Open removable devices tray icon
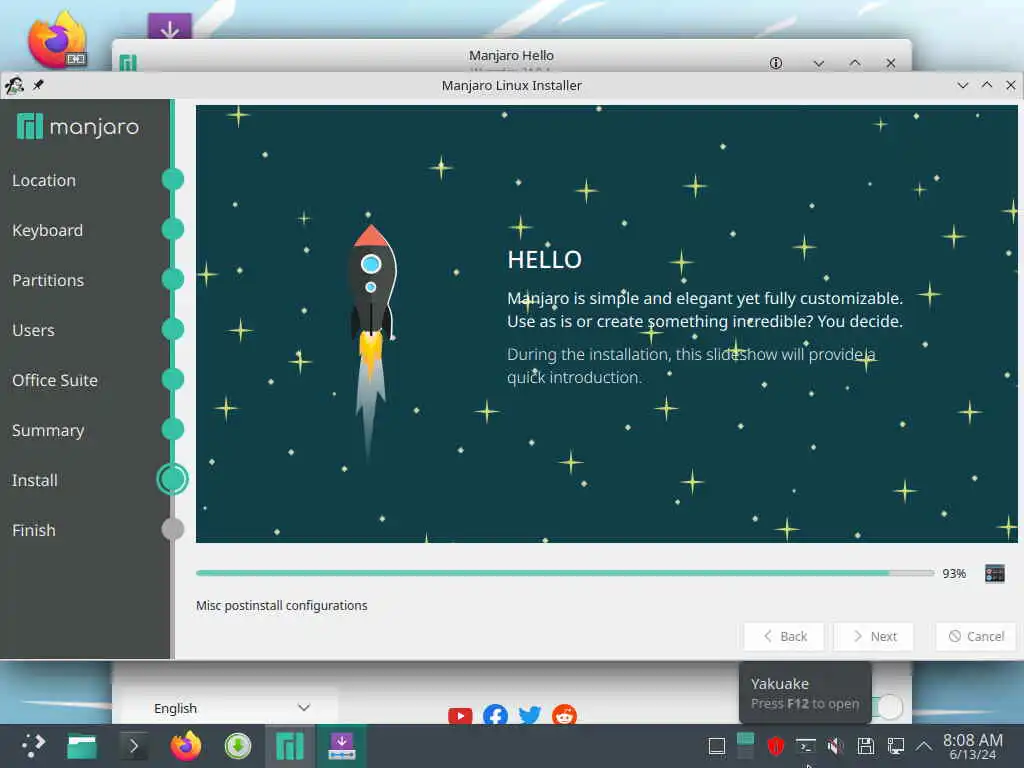Viewport: 1024px width, 768px height. tap(865, 746)
